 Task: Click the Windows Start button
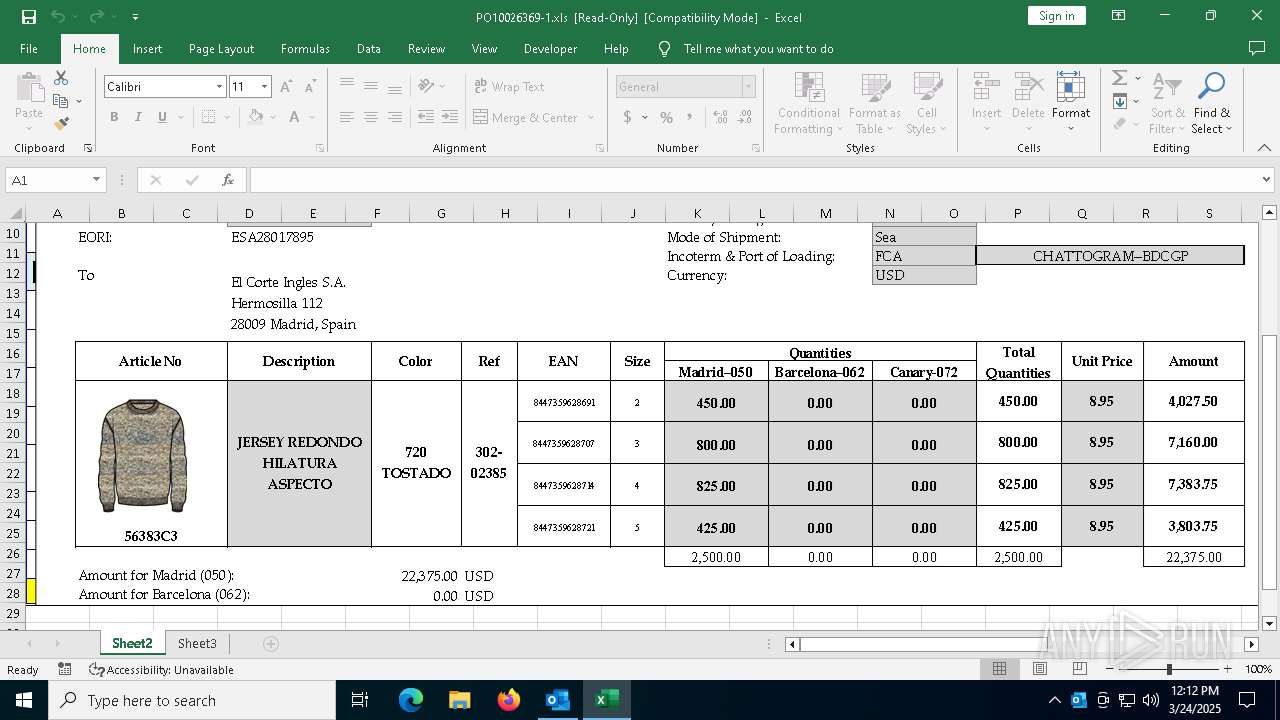(24, 700)
